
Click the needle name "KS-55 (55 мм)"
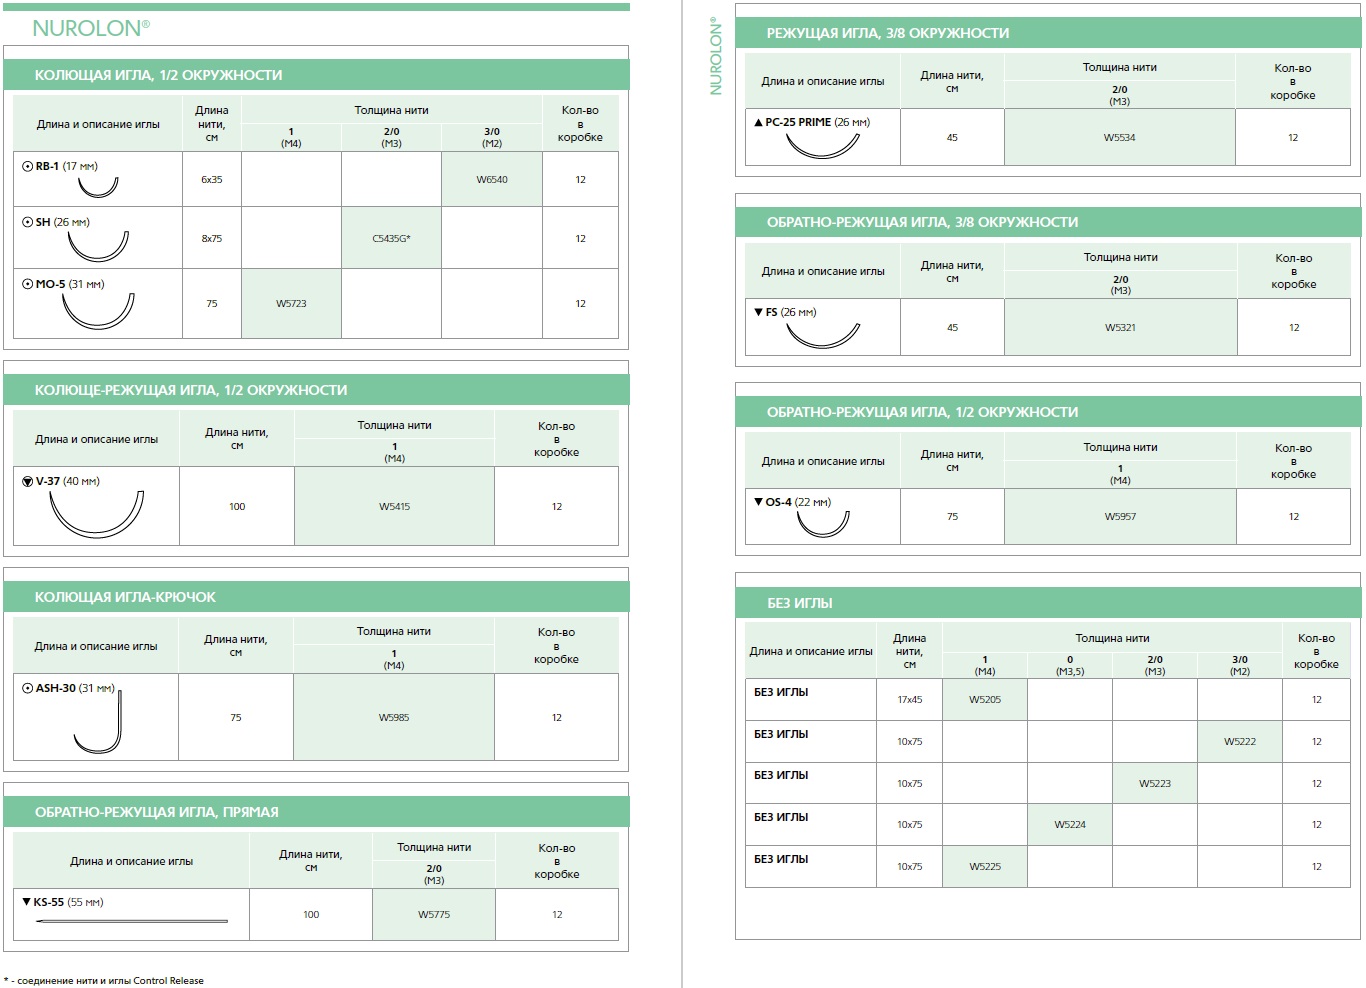(68, 902)
